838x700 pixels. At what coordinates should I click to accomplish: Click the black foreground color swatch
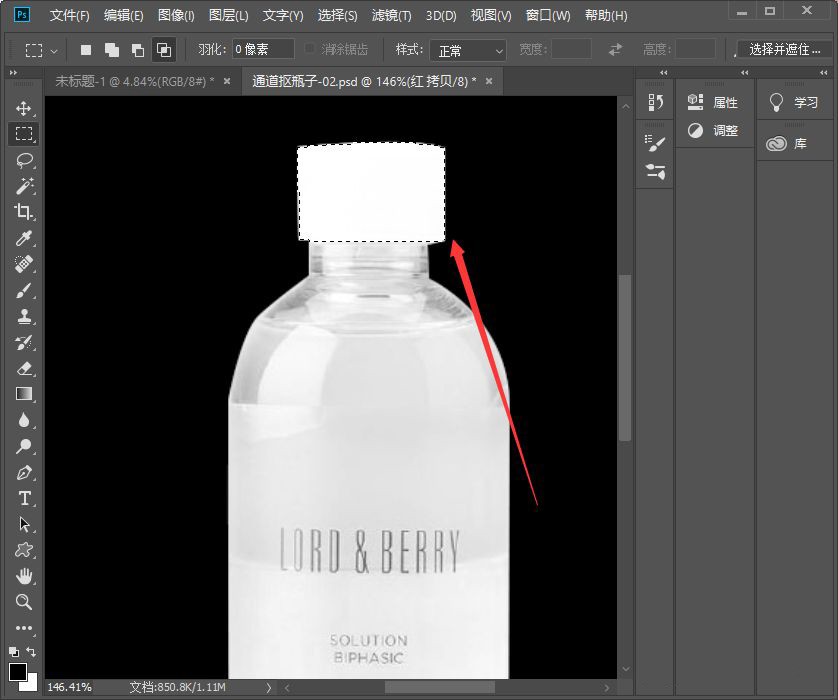coord(17,671)
